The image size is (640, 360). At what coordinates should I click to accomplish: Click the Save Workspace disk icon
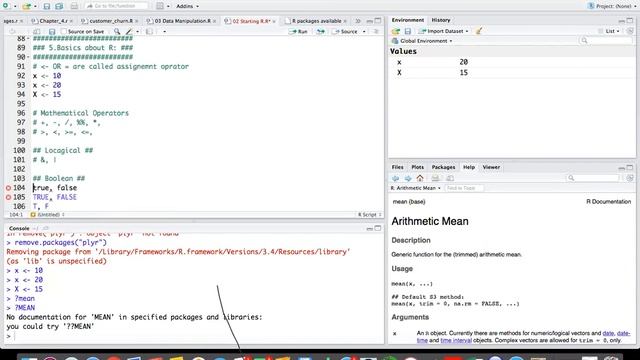point(407,31)
